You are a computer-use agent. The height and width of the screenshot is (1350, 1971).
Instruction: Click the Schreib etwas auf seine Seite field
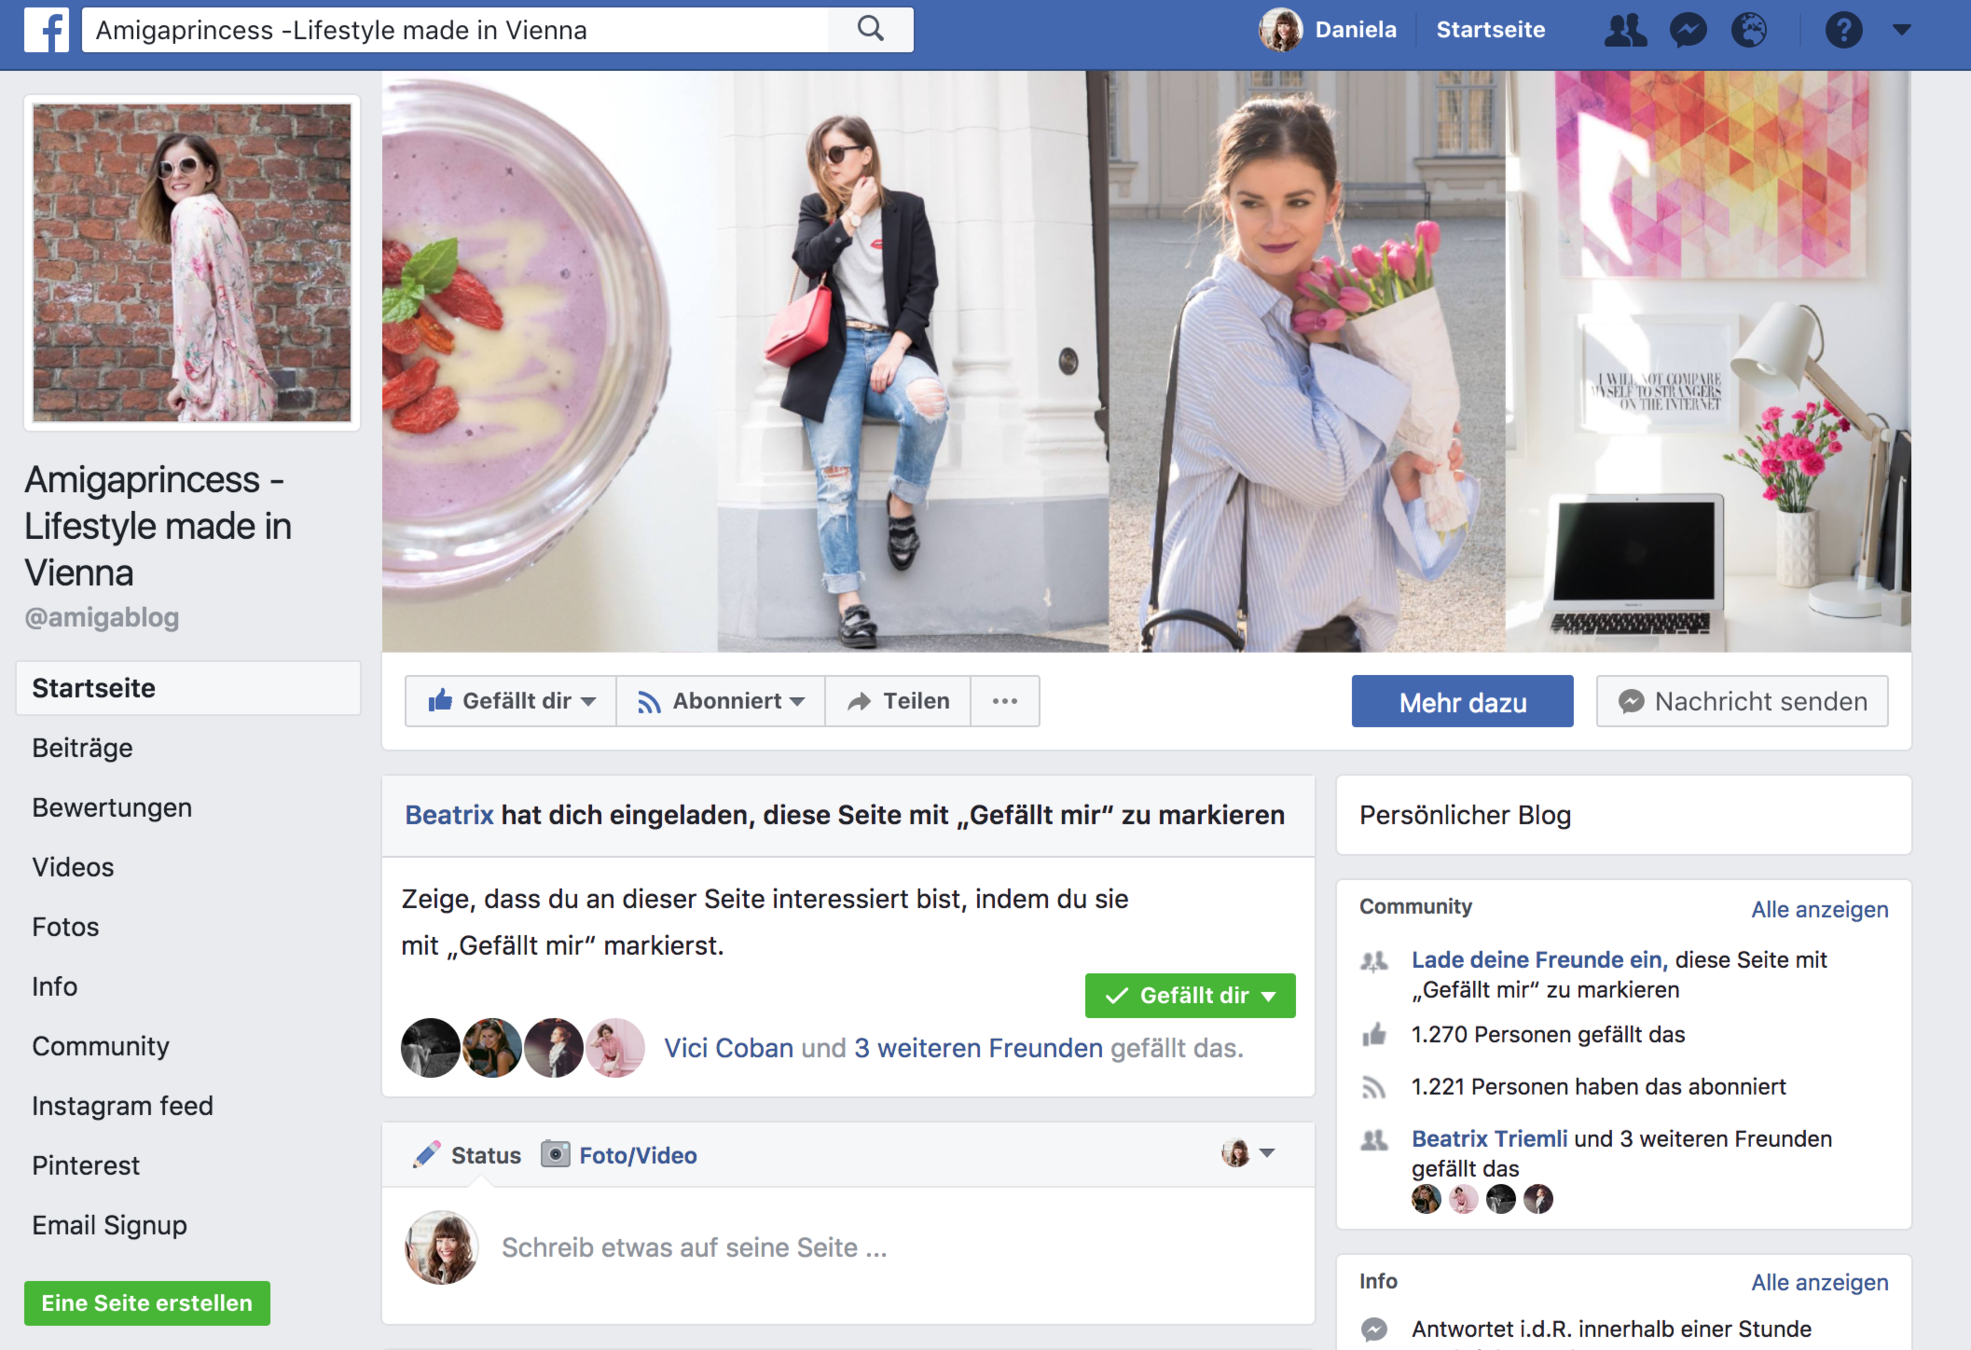(x=694, y=1248)
